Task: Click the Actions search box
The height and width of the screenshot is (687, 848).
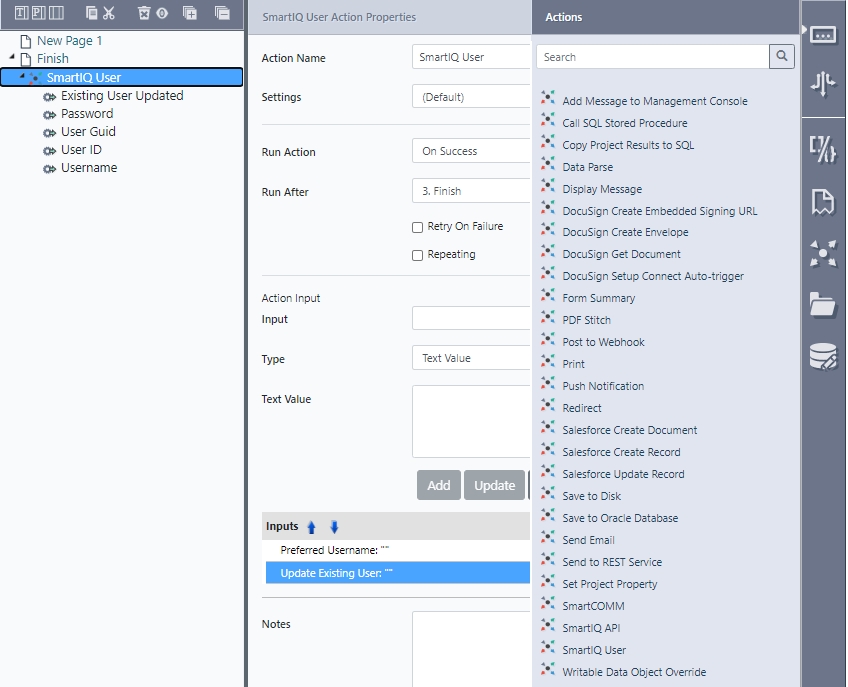Action: pos(653,56)
